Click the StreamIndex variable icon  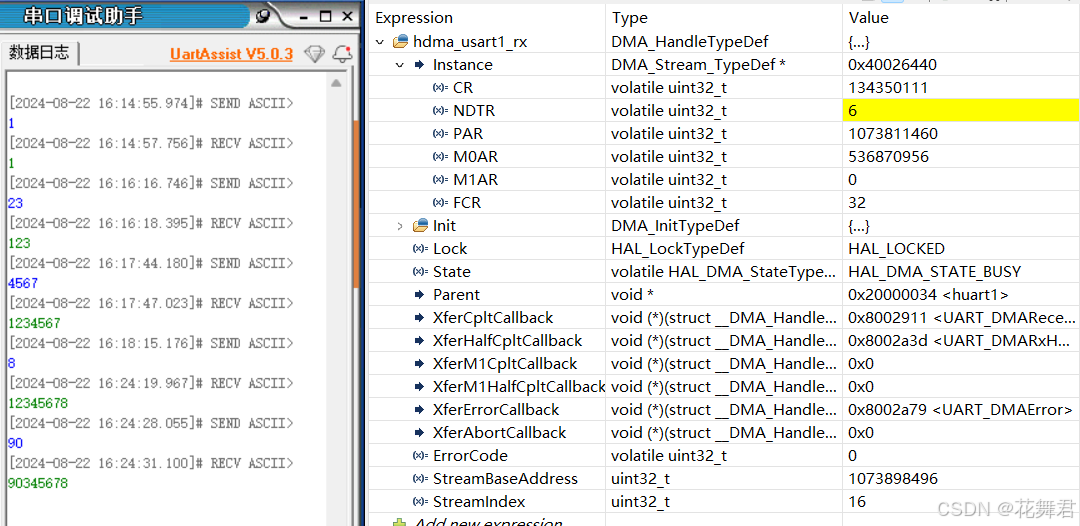click(x=420, y=501)
